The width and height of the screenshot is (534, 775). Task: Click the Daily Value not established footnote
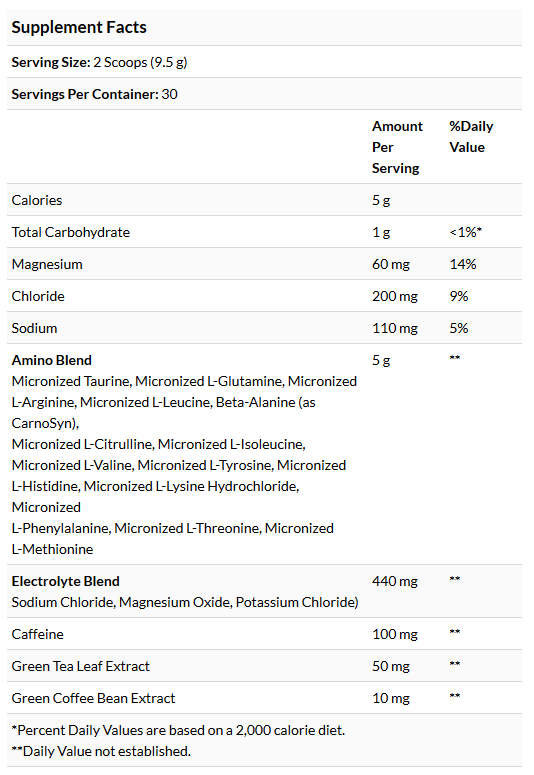[101, 751]
